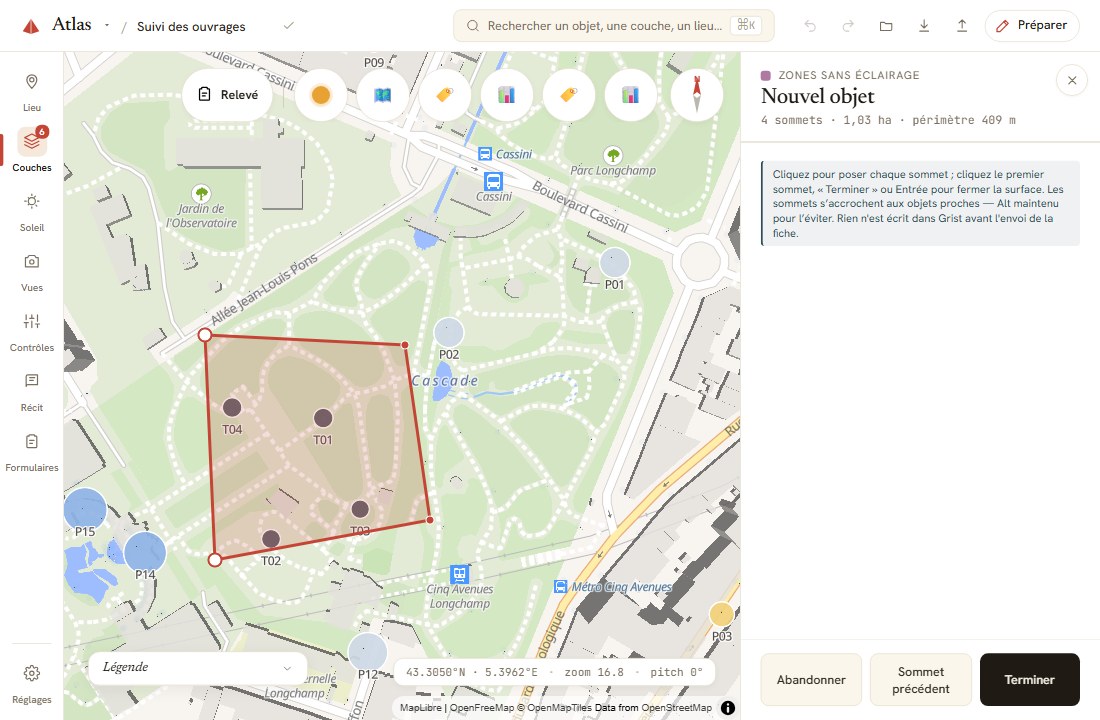Click the white-ringed polygon vertex above T02
Viewport: 1100px width, 720px height.
point(215,560)
